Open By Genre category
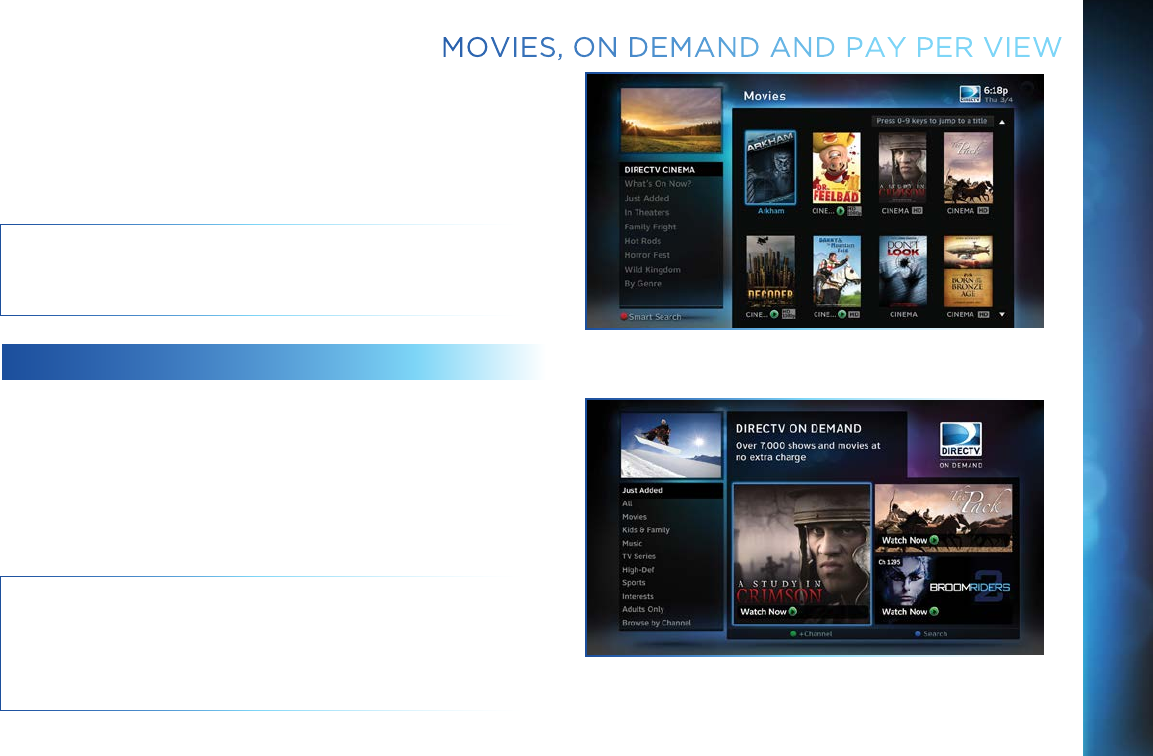This screenshot has height=756, width=1153. coord(643,284)
